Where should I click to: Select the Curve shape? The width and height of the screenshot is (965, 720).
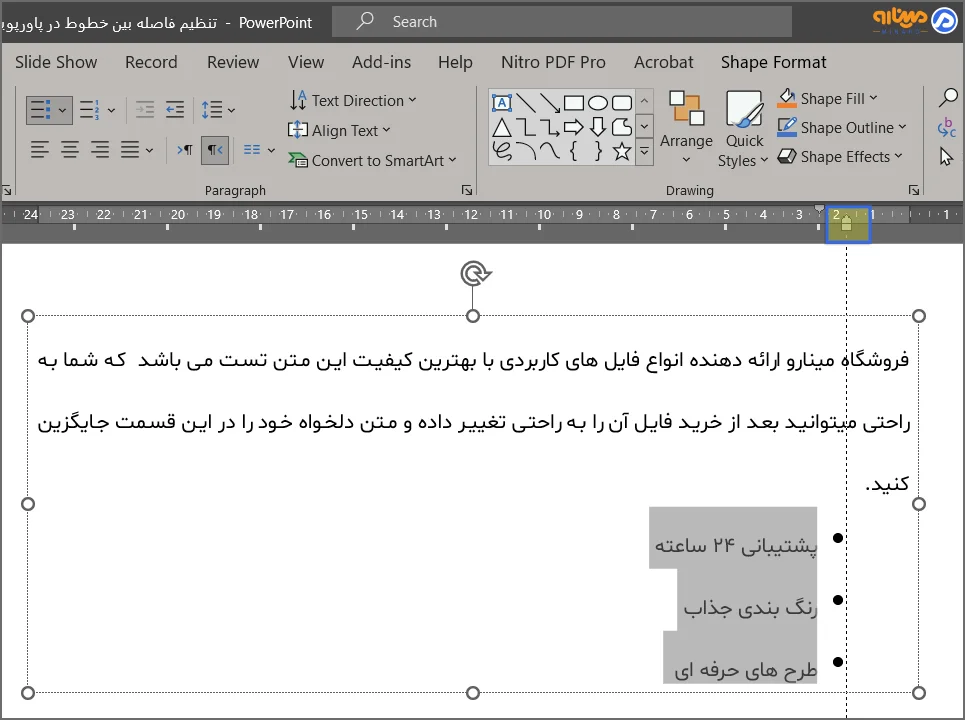550,151
